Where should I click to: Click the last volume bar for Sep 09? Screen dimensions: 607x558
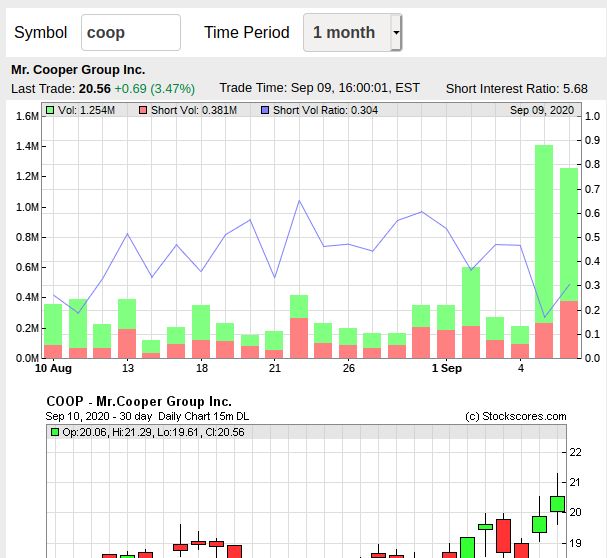coord(569,263)
